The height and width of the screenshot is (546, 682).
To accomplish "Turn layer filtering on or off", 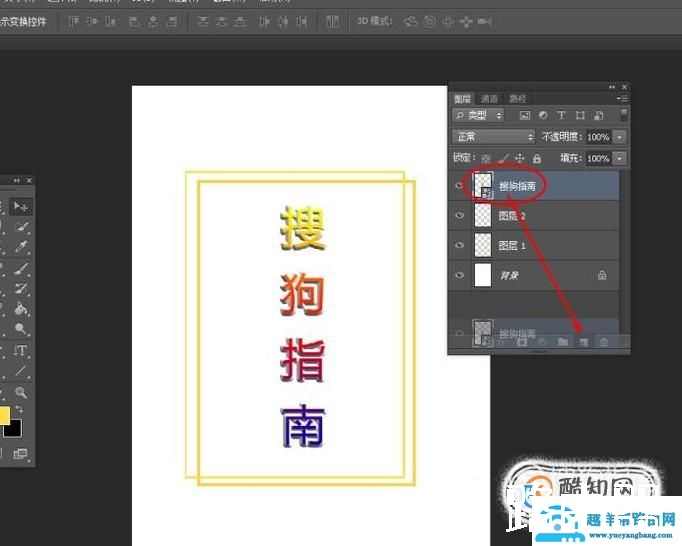I will [623, 115].
